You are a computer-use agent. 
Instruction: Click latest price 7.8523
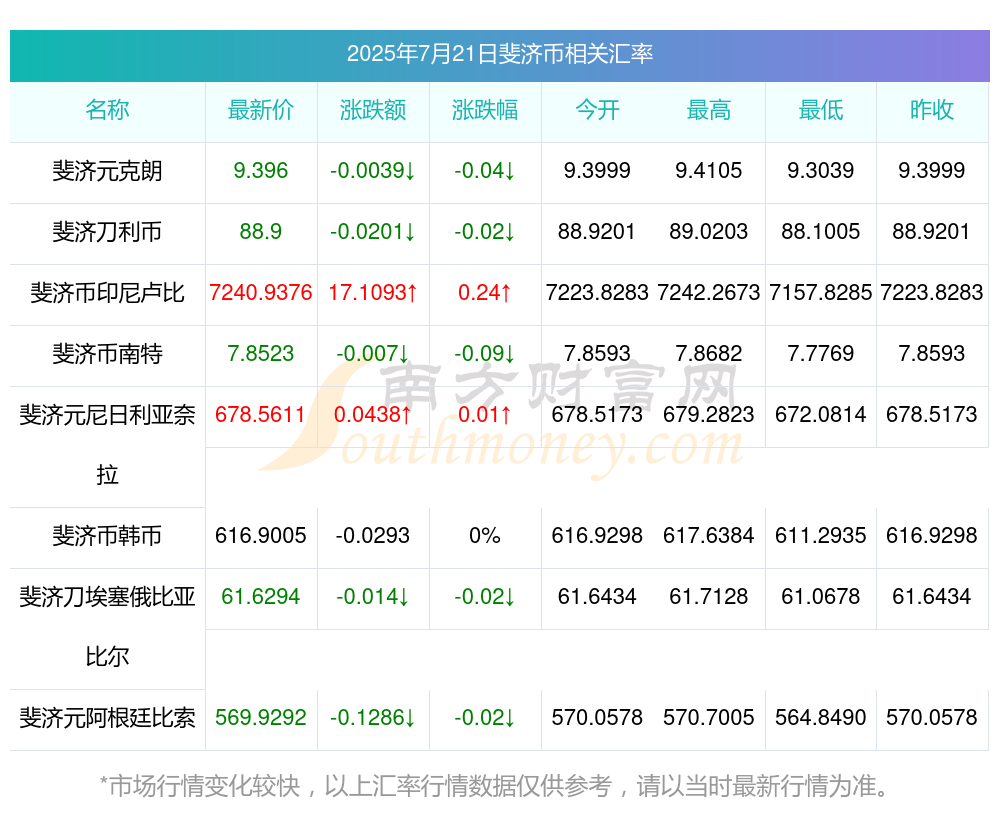coord(261,353)
